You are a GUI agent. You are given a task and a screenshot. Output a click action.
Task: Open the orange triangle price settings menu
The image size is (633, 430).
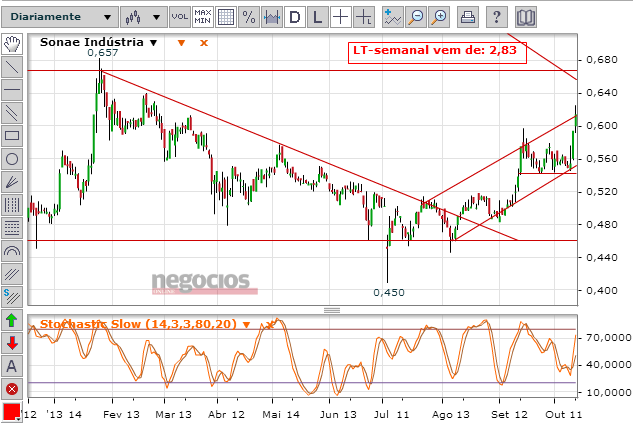point(181,43)
